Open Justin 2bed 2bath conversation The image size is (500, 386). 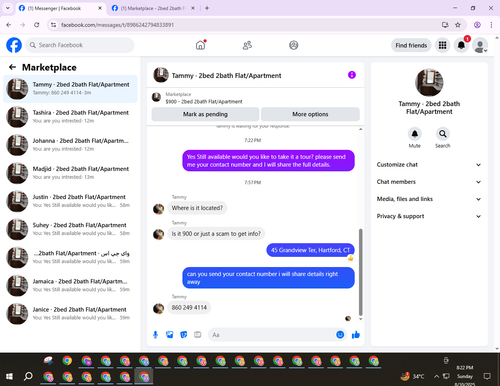(x=70, y=201)
